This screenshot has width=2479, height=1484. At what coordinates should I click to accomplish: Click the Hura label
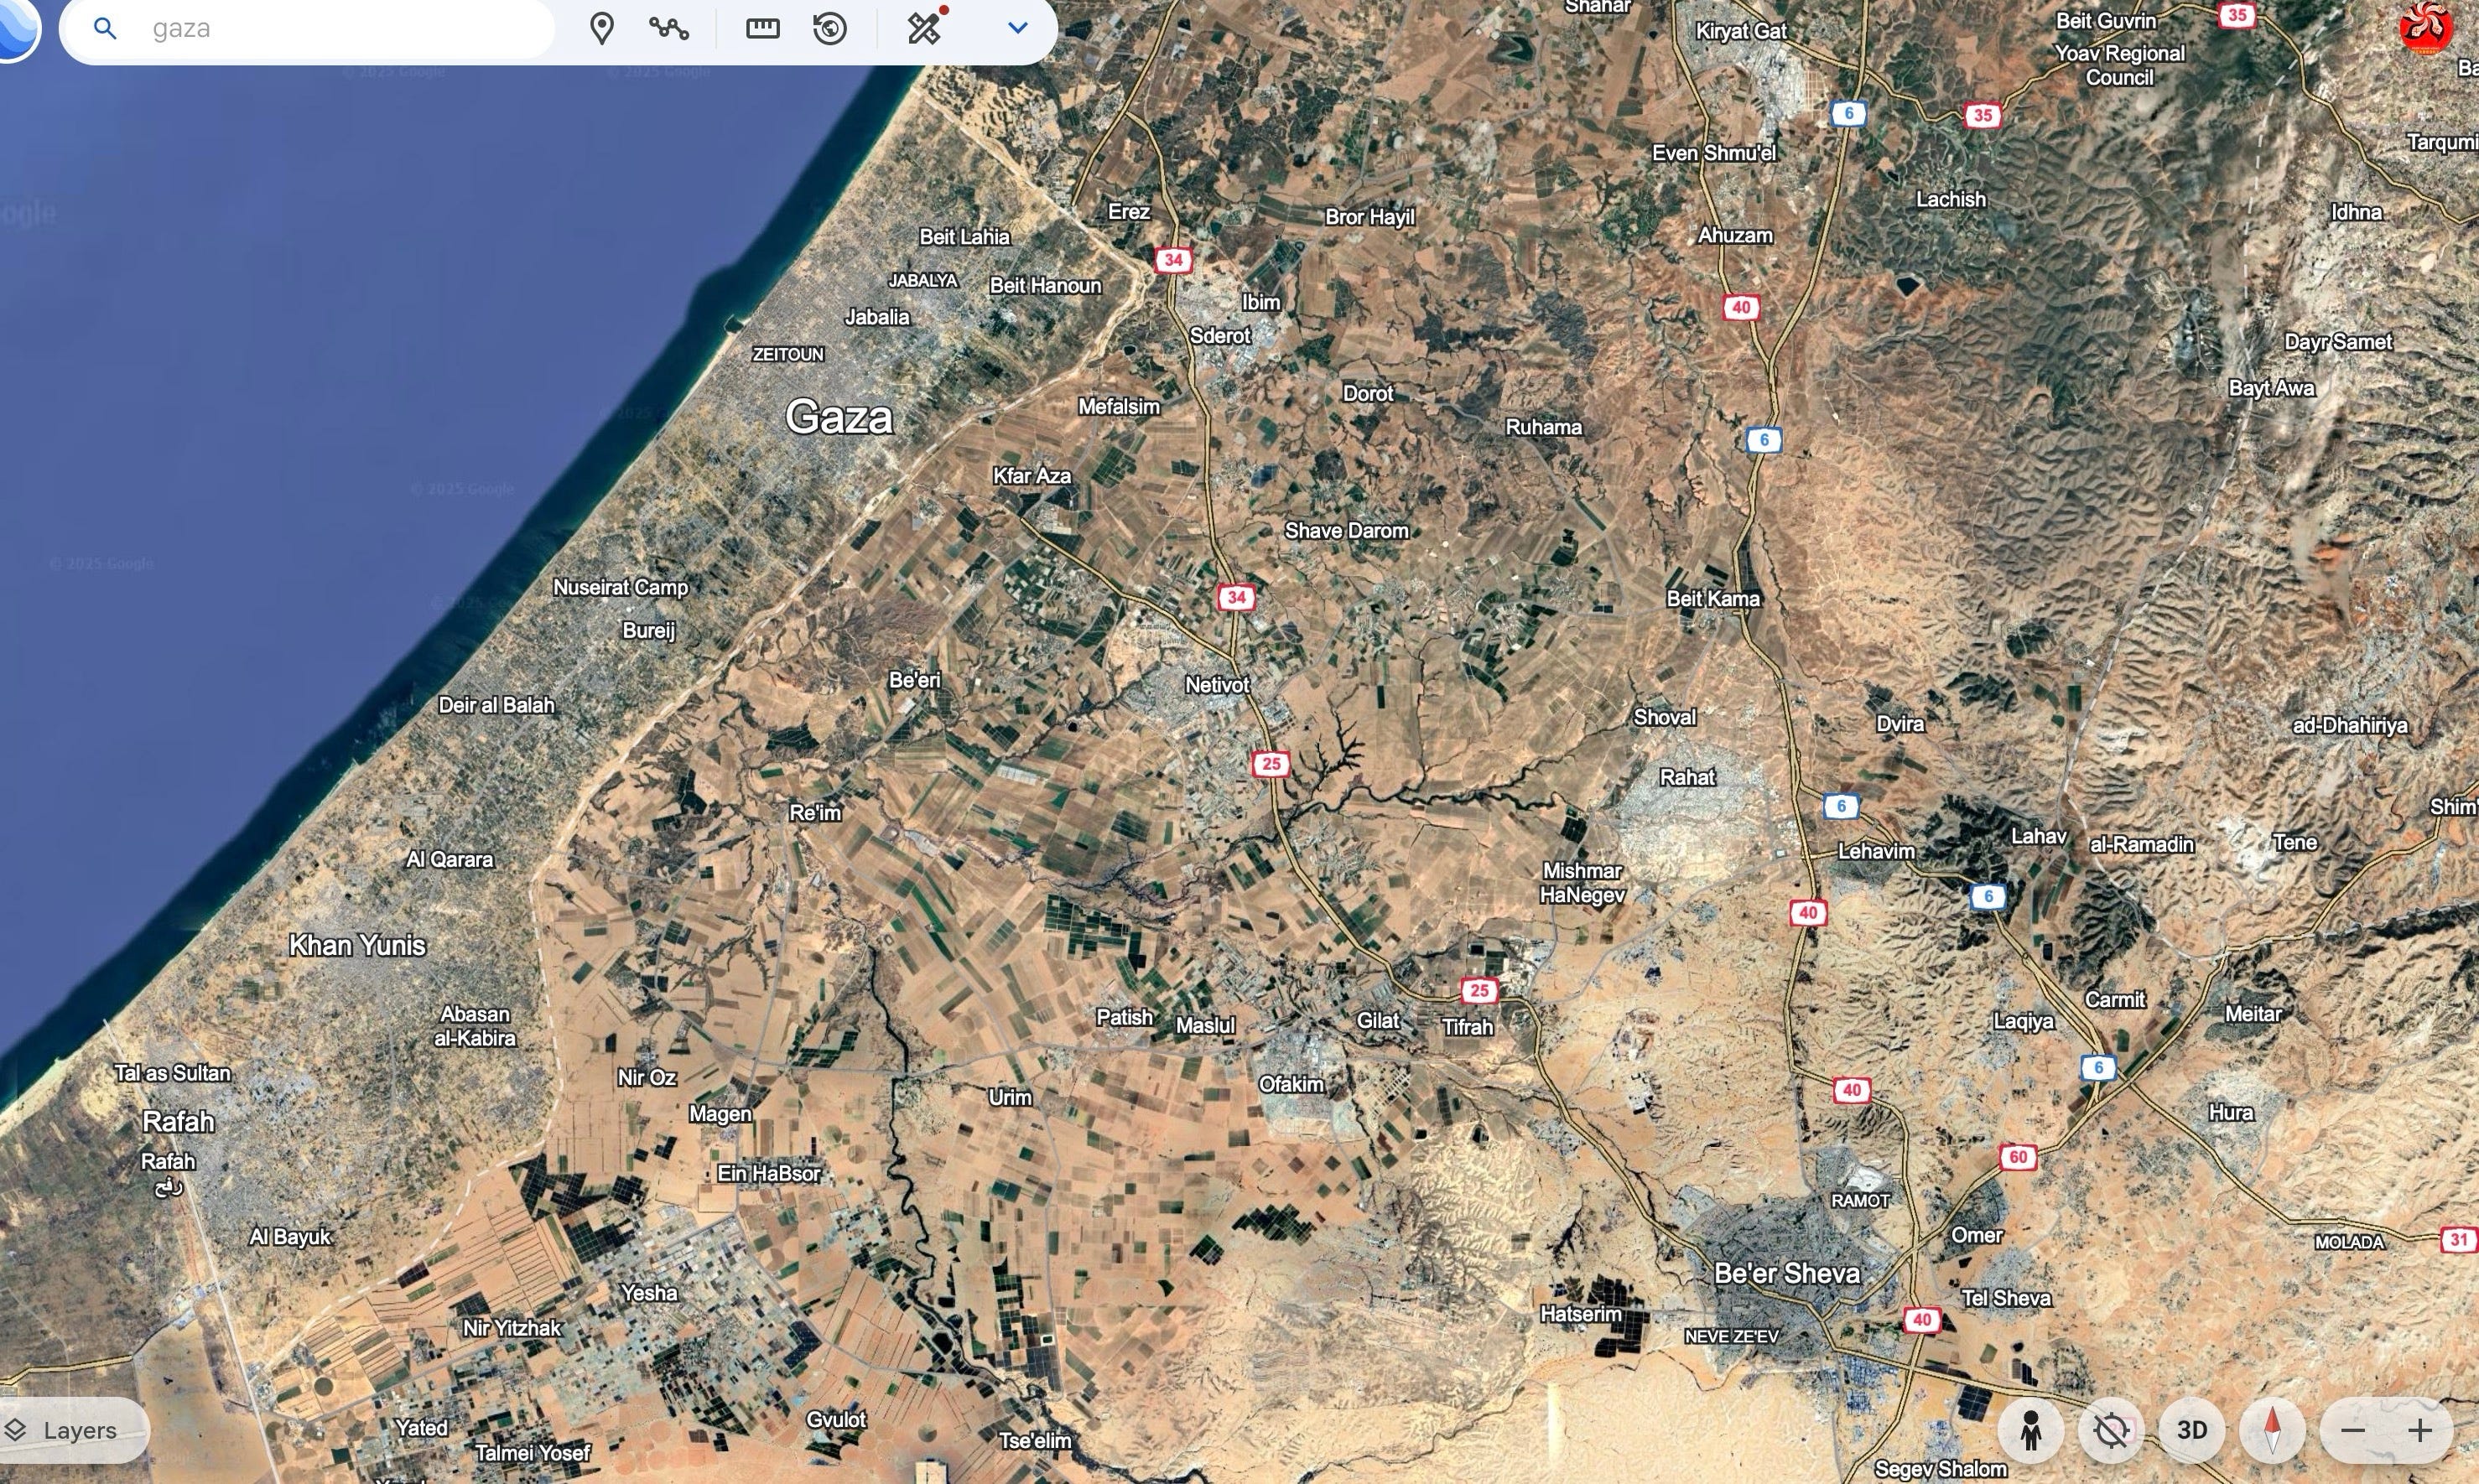(2230, 1112)
